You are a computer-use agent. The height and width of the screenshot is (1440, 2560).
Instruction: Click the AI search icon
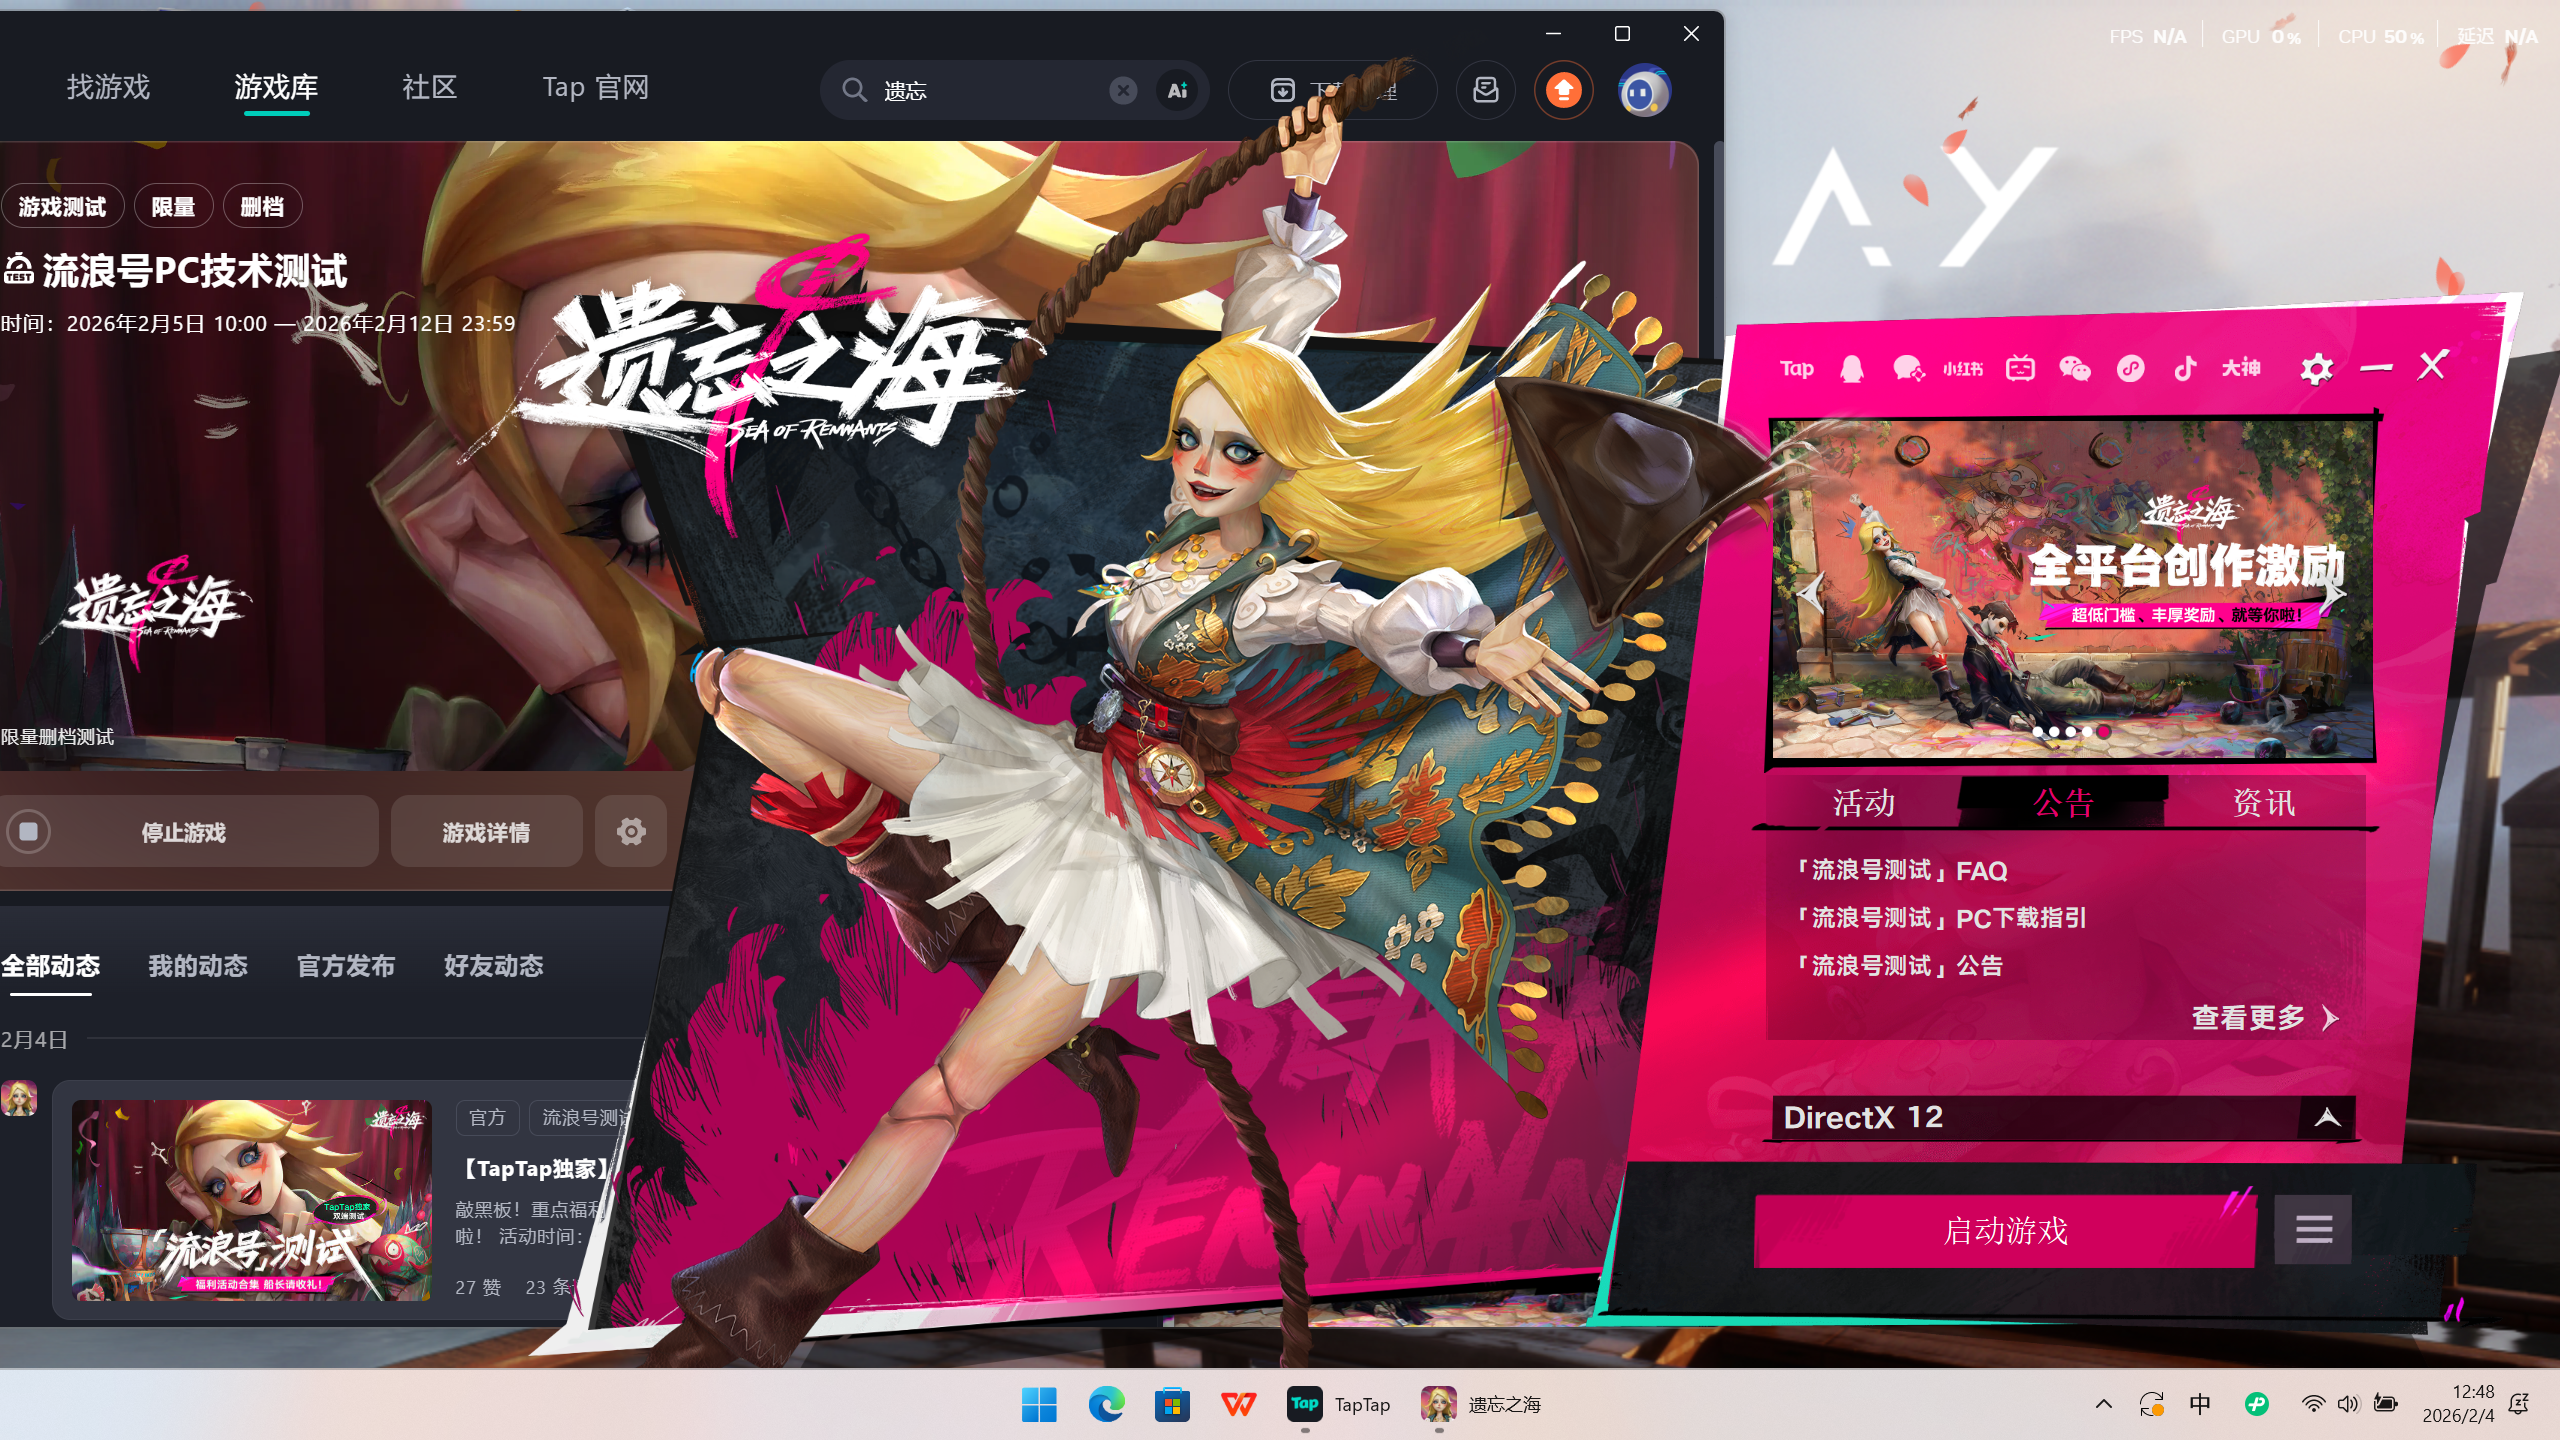click(1177, 91)
